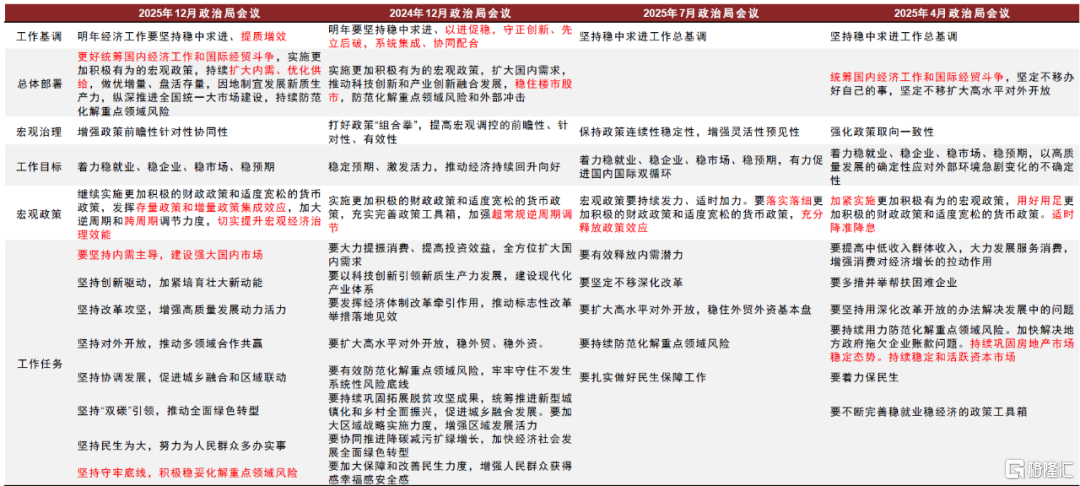This screenshot has width=1080, height=486.
Task: Click the line "坚持民生为大，努力为人民群众多办实事"
Action: click(x=181, y=445)
